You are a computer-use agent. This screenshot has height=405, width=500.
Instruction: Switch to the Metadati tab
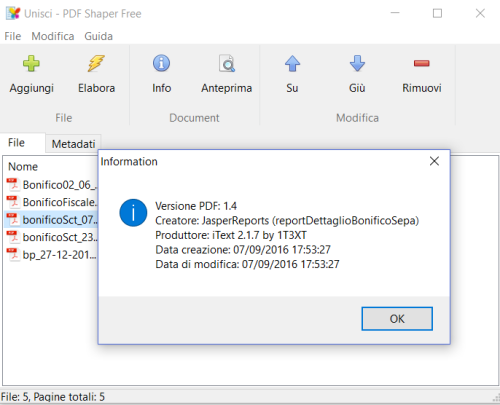coord(73,144)
